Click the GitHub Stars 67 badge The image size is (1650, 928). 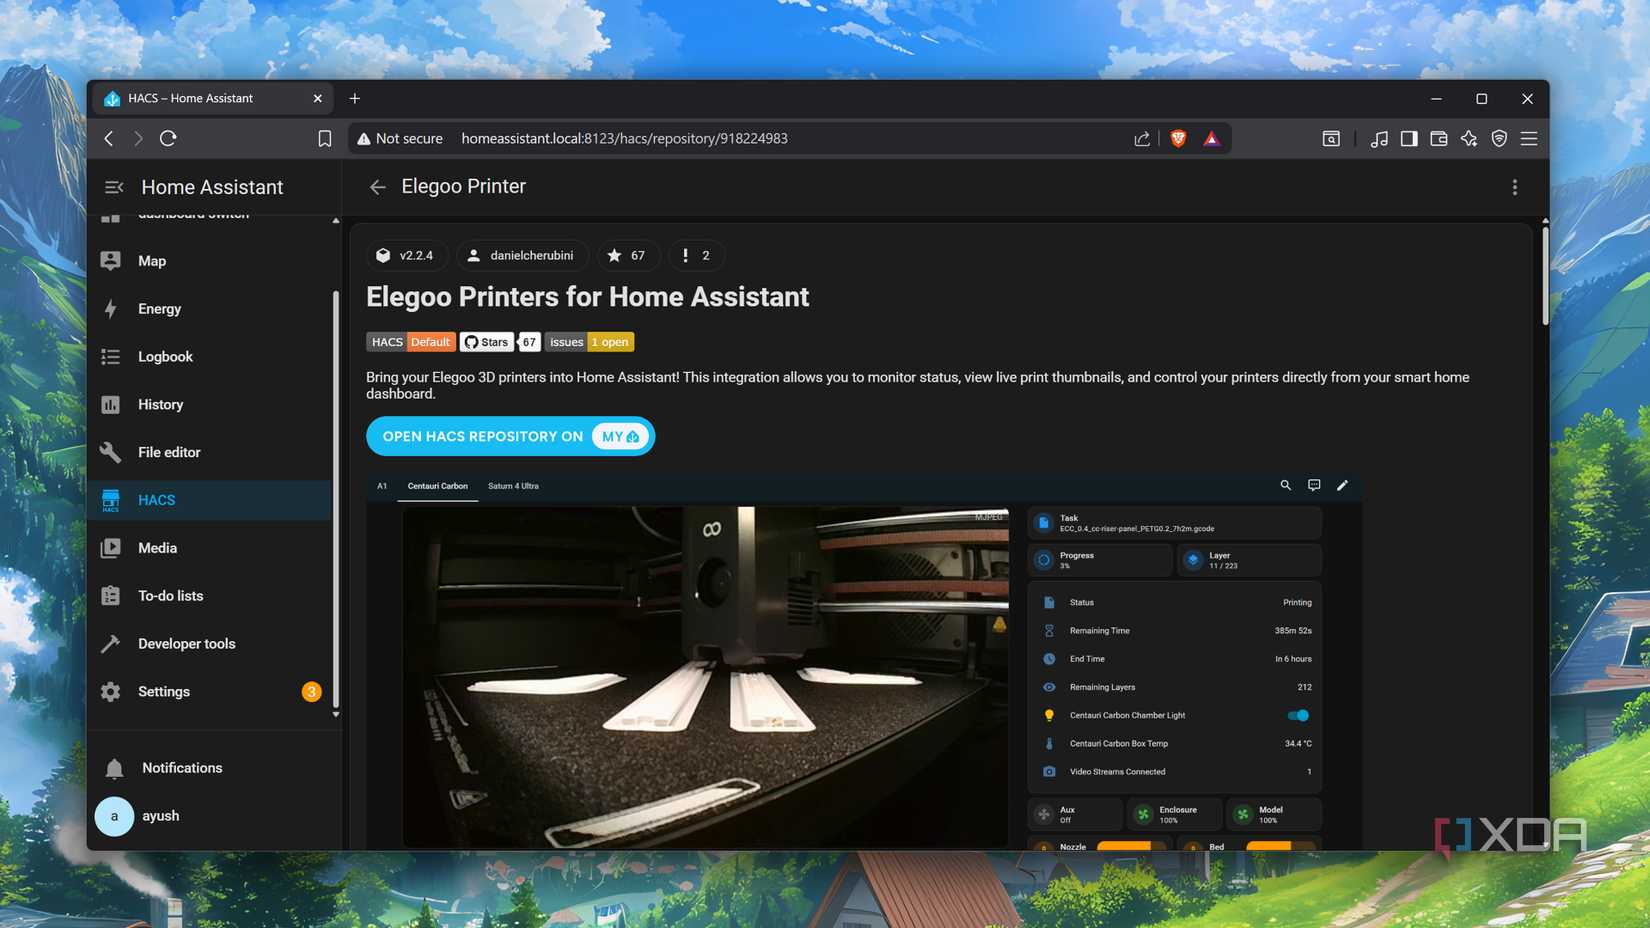500,342
